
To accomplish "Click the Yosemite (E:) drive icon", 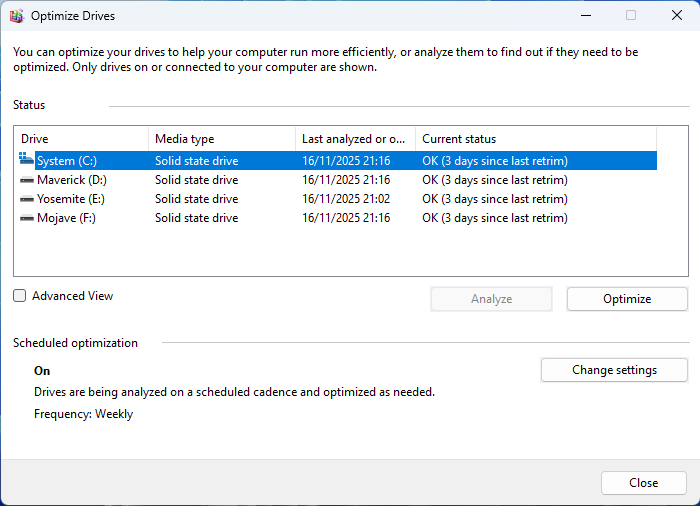I will point(27,199).
